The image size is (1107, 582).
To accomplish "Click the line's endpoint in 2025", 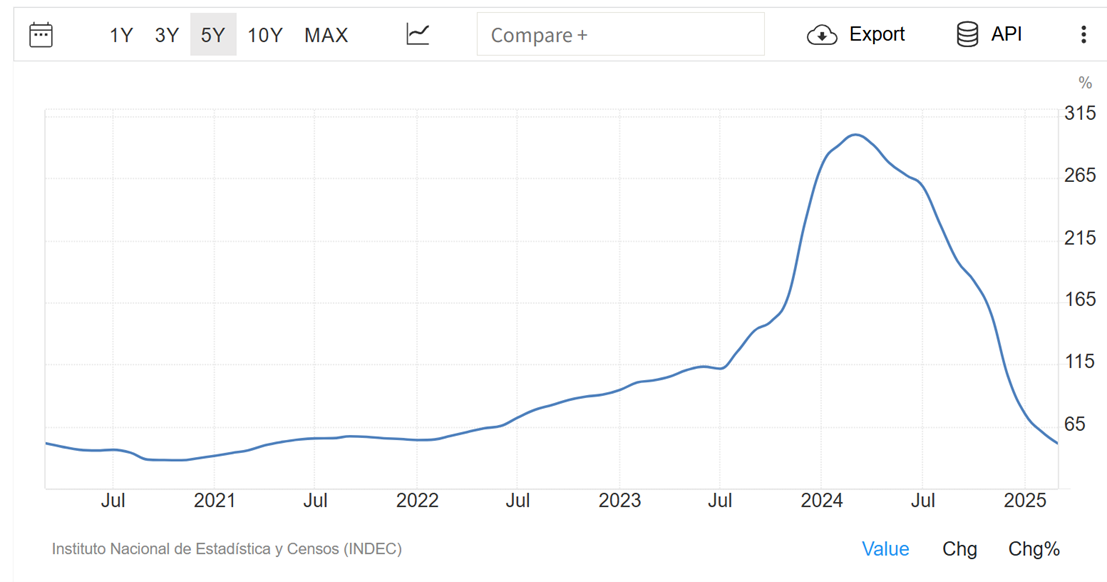I will pyautogui.click(x=1057, y=443).
